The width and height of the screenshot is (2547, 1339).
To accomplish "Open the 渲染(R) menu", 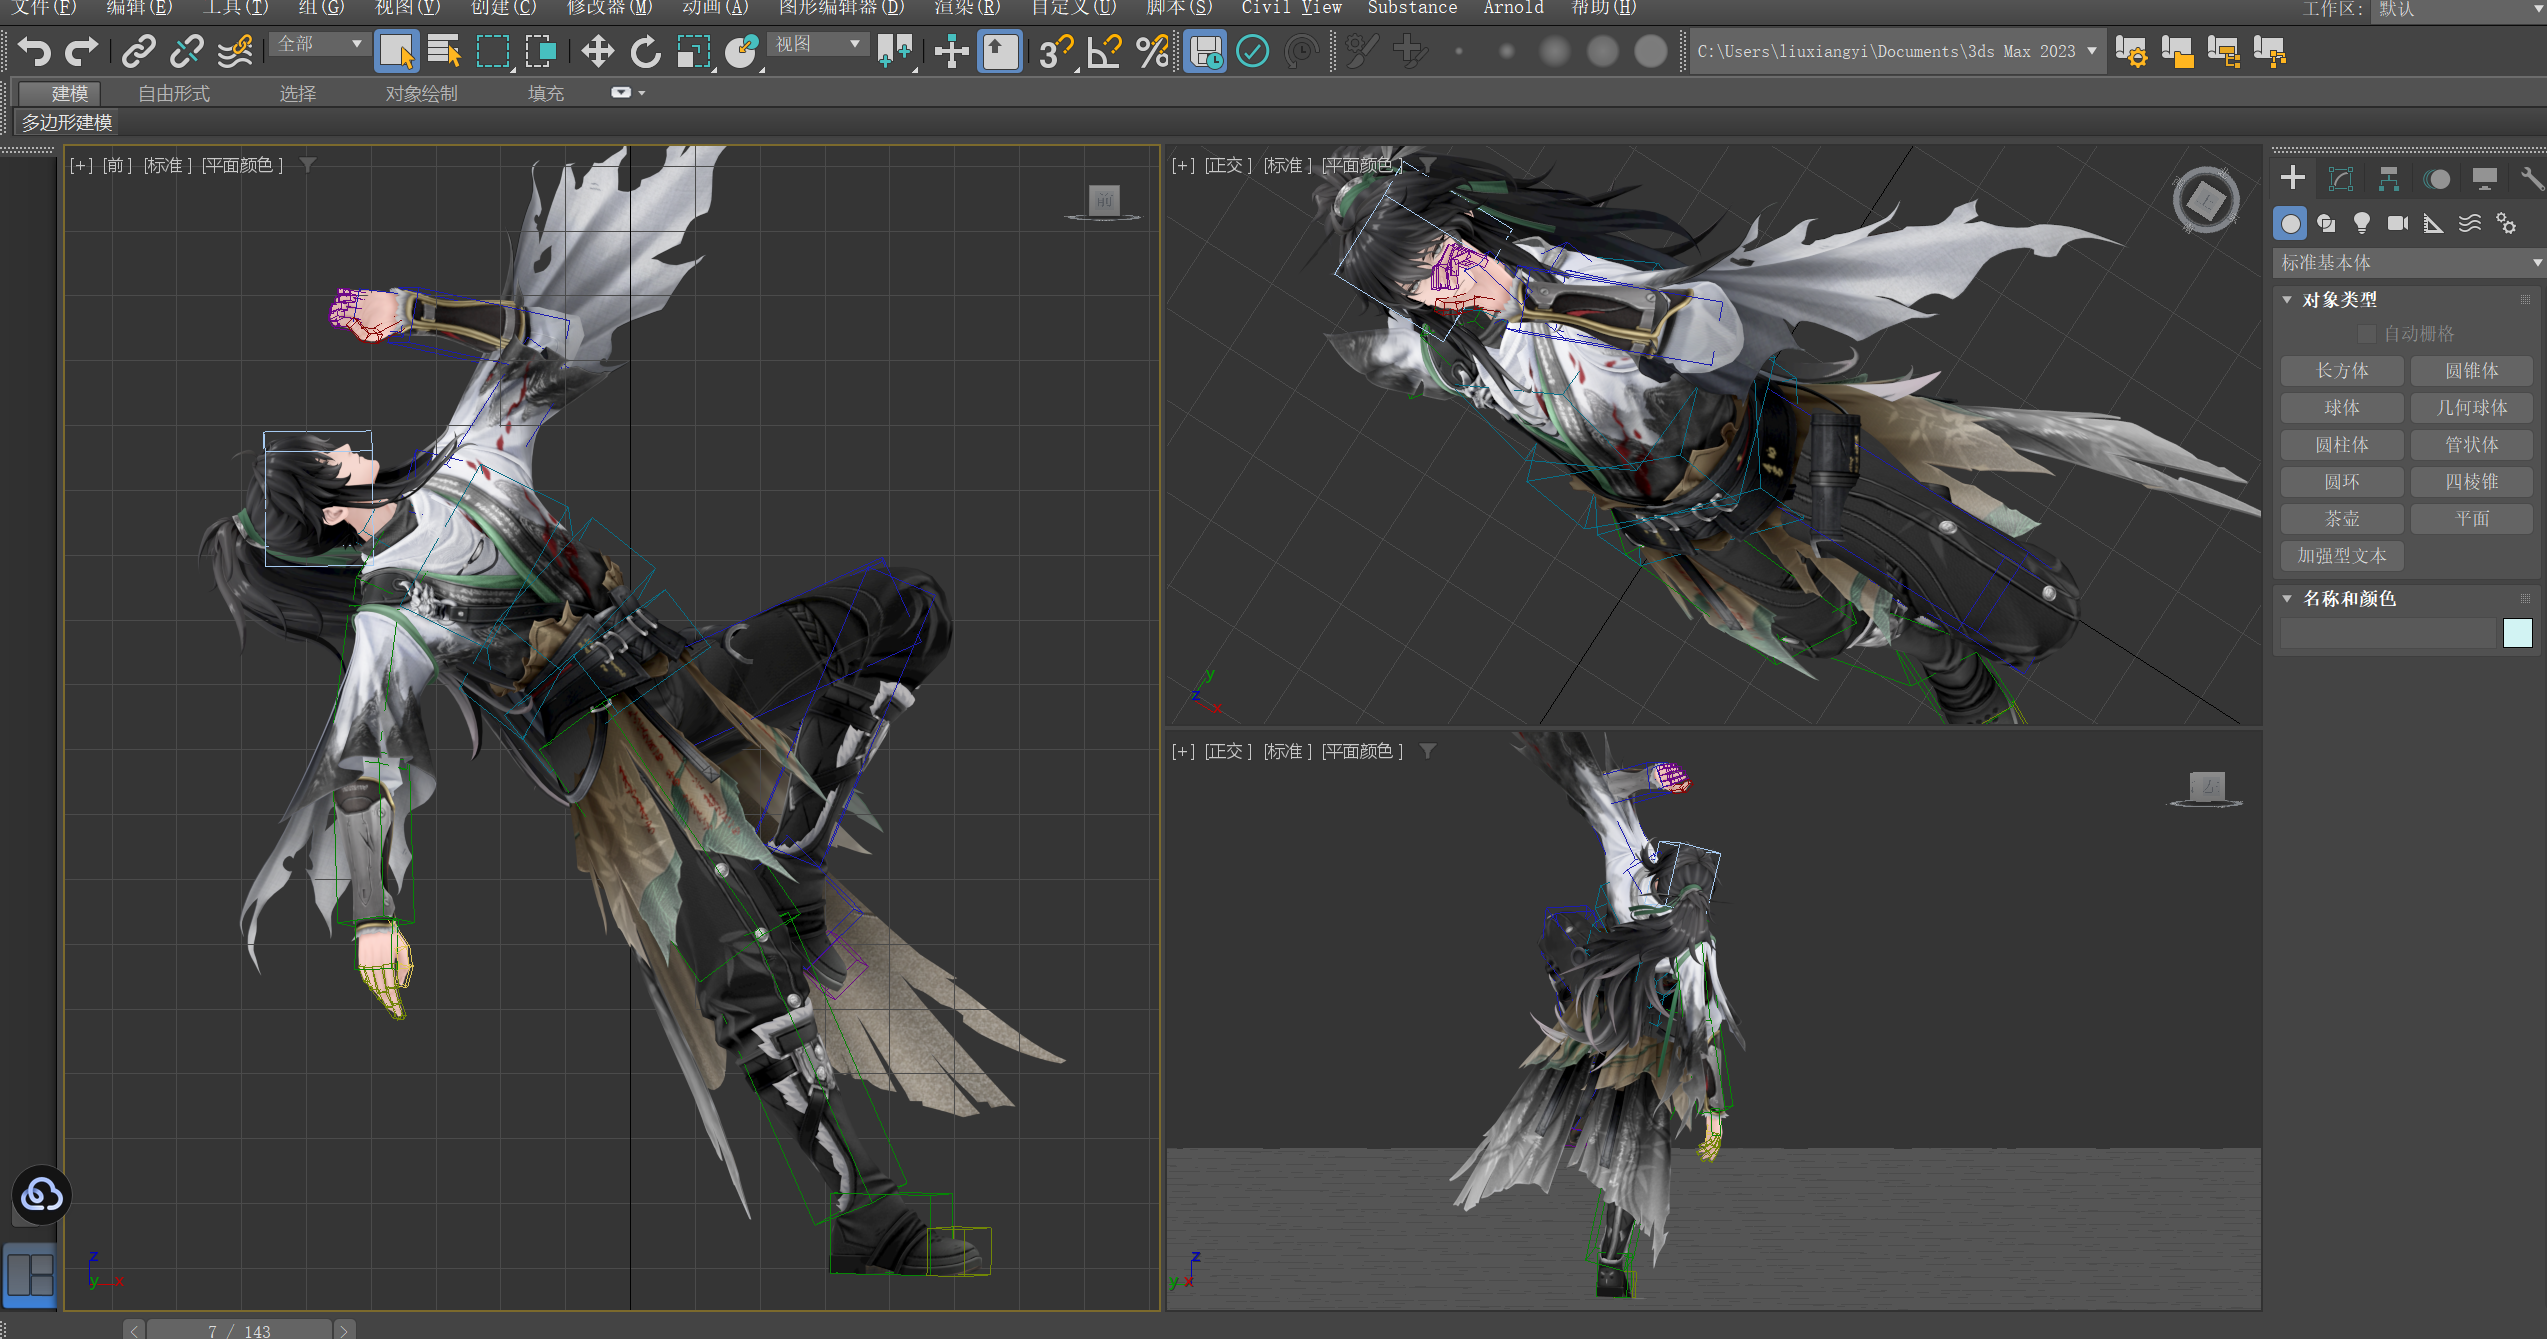I will point(966,8).
